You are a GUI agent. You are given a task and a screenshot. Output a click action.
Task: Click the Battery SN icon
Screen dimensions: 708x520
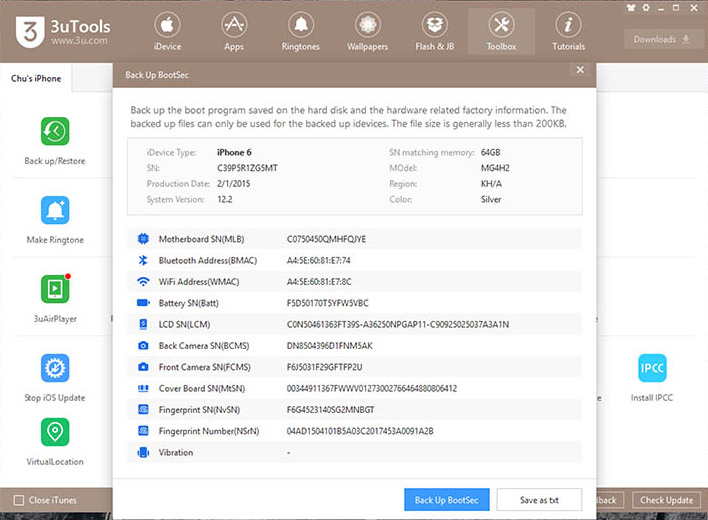pos(143,303)
